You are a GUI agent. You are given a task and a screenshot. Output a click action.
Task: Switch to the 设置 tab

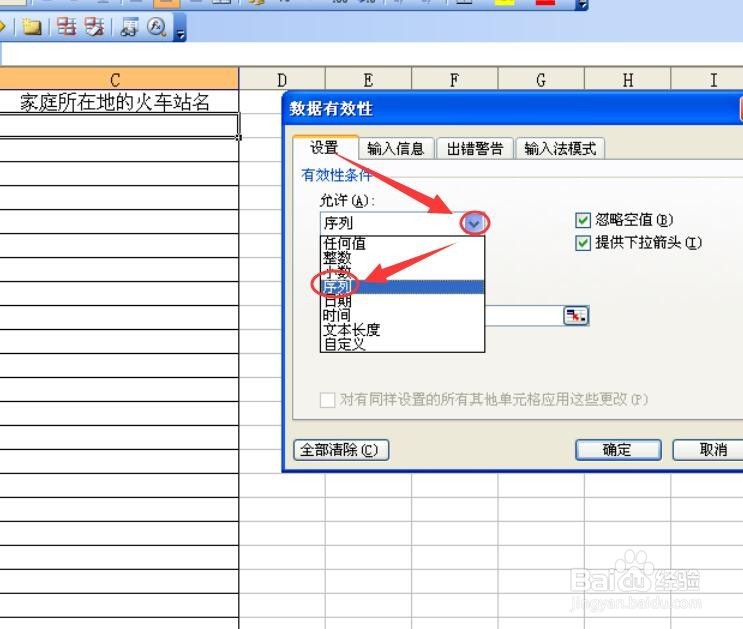click(x=325, y=147)
